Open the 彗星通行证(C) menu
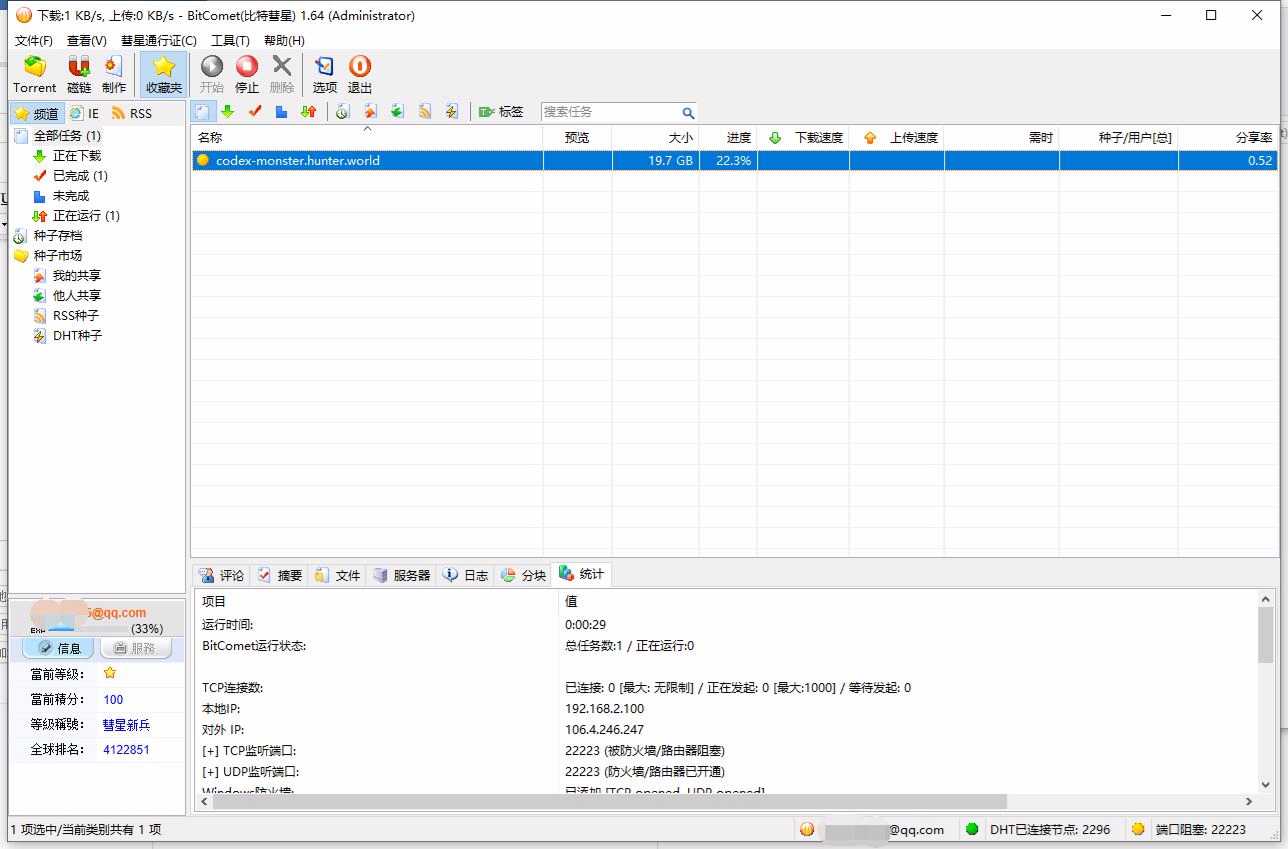Screen dimensions: 1288x849 (x=159, y=40)
